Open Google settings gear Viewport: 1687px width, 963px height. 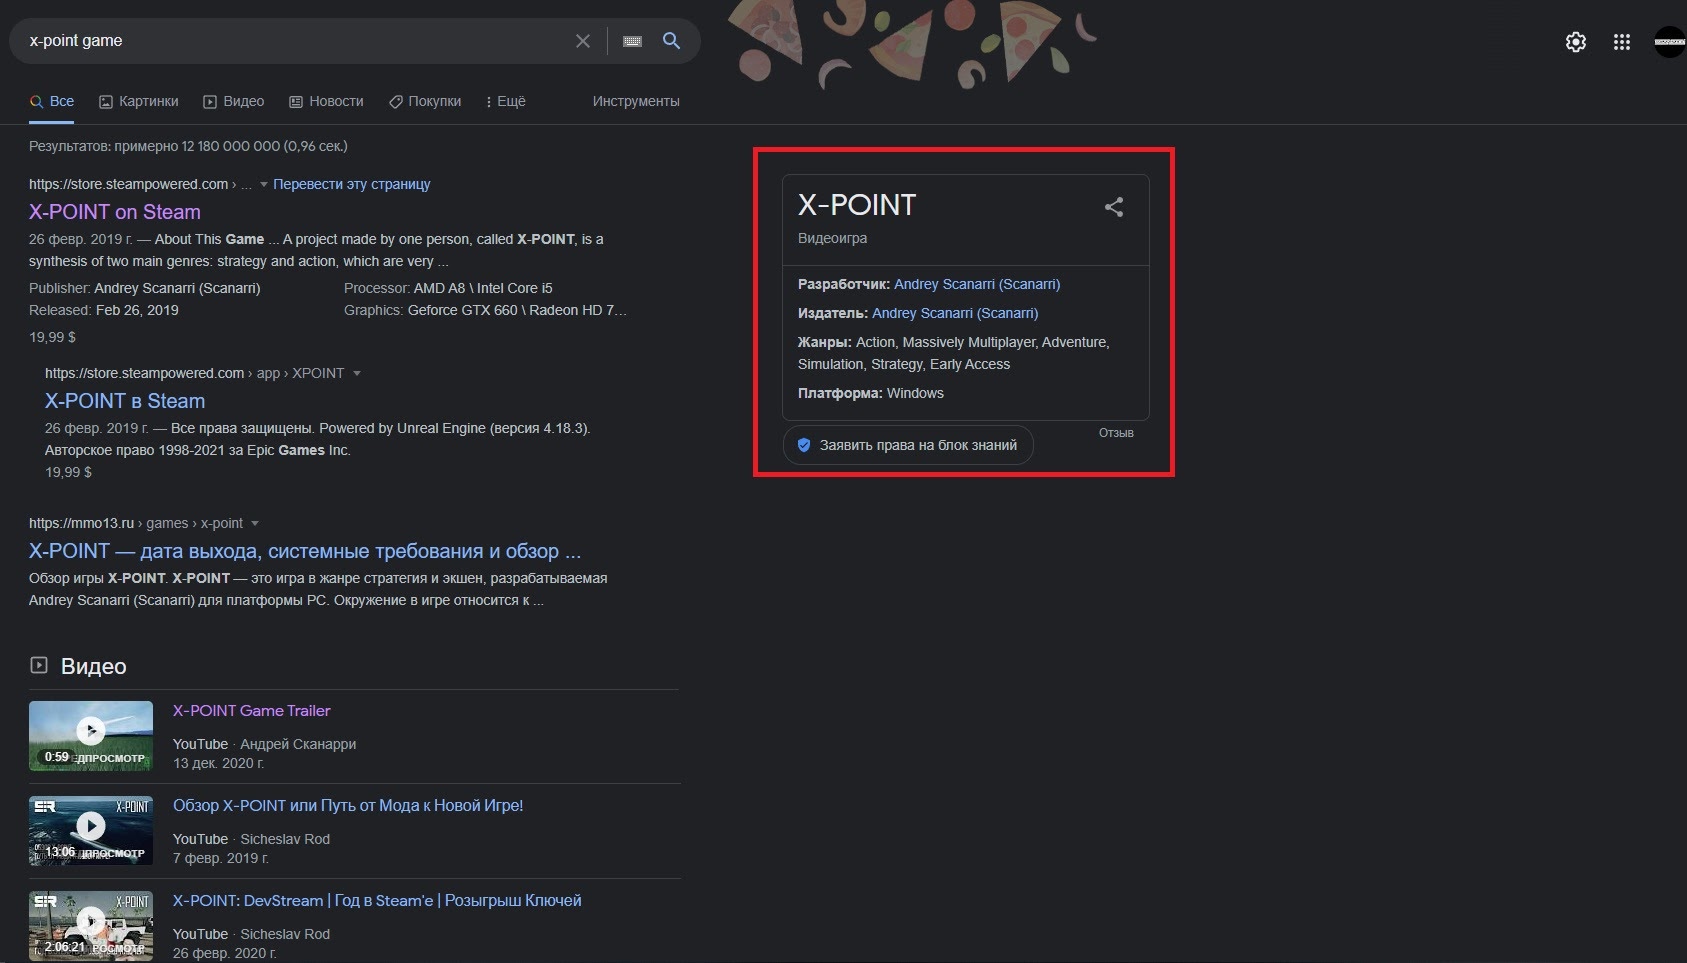point(1576,42)
